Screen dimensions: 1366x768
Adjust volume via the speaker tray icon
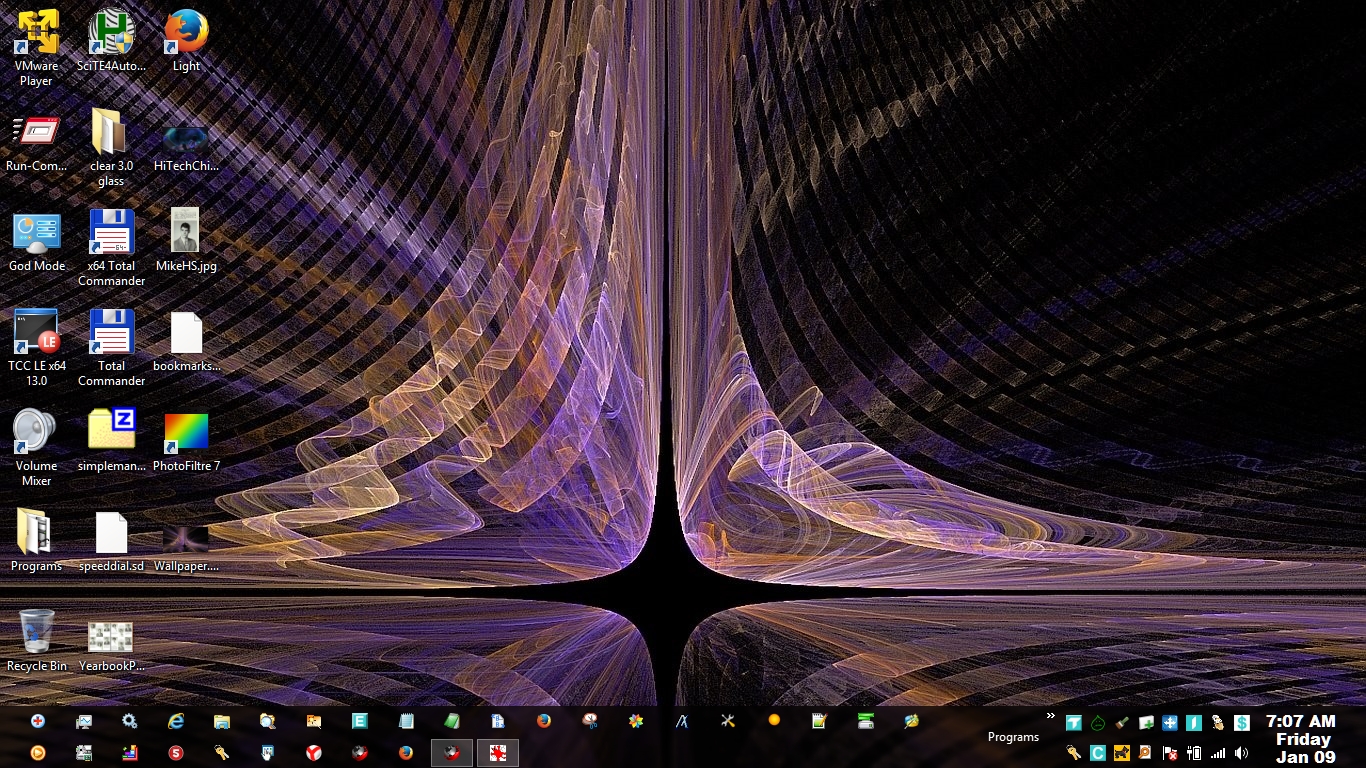pyautogui.click(x=1242, y=753)
